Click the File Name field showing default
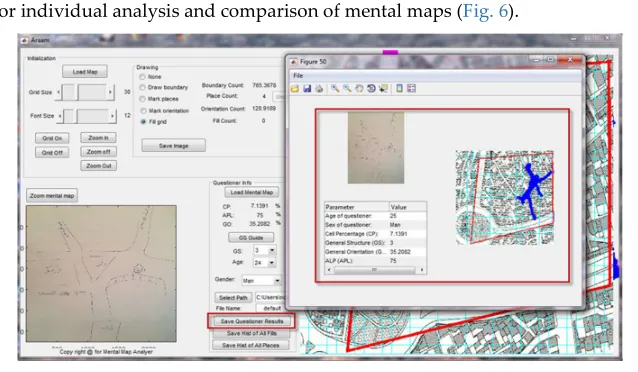This screenshot has width=638, height=372. click(270, 308)
